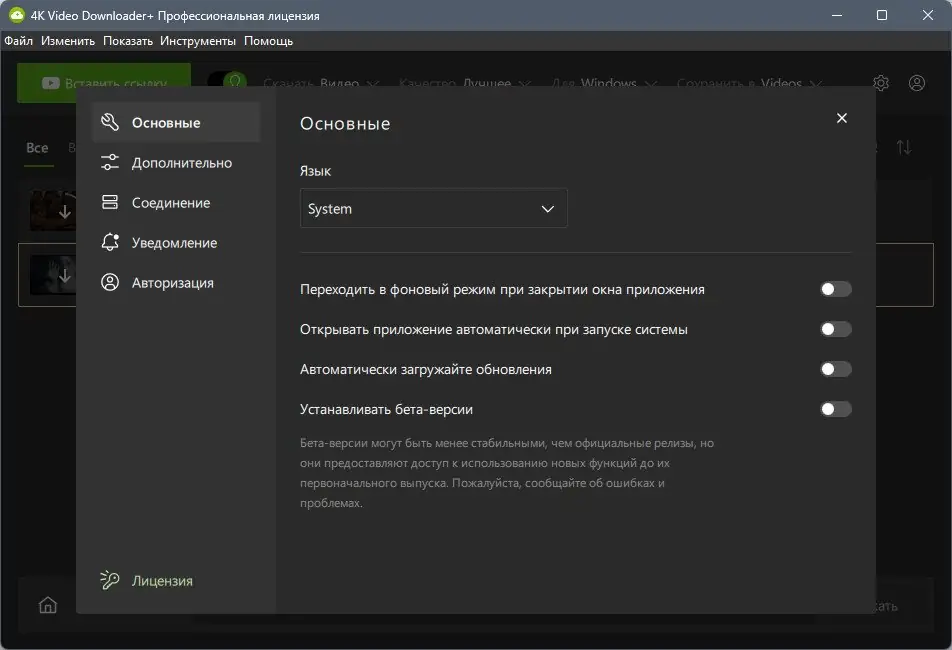952x650 pixels.
Task: Open the Соединение connection settings
Action: (170, 202)
